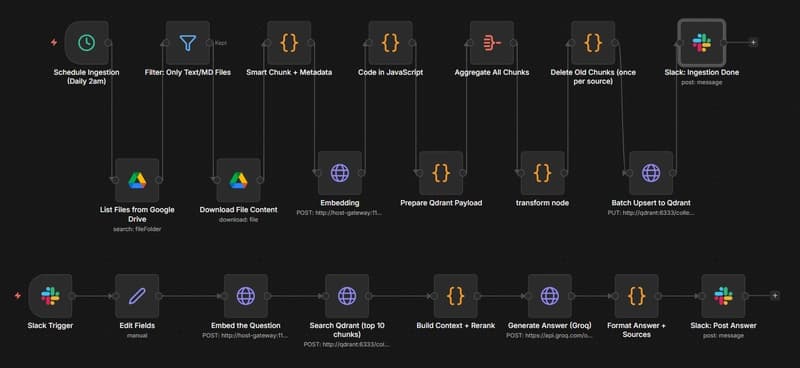This screenshot has height=368, width=800.
Task: Click the "manual" subtitle under Edit Fields
Action: click(137, 335)
